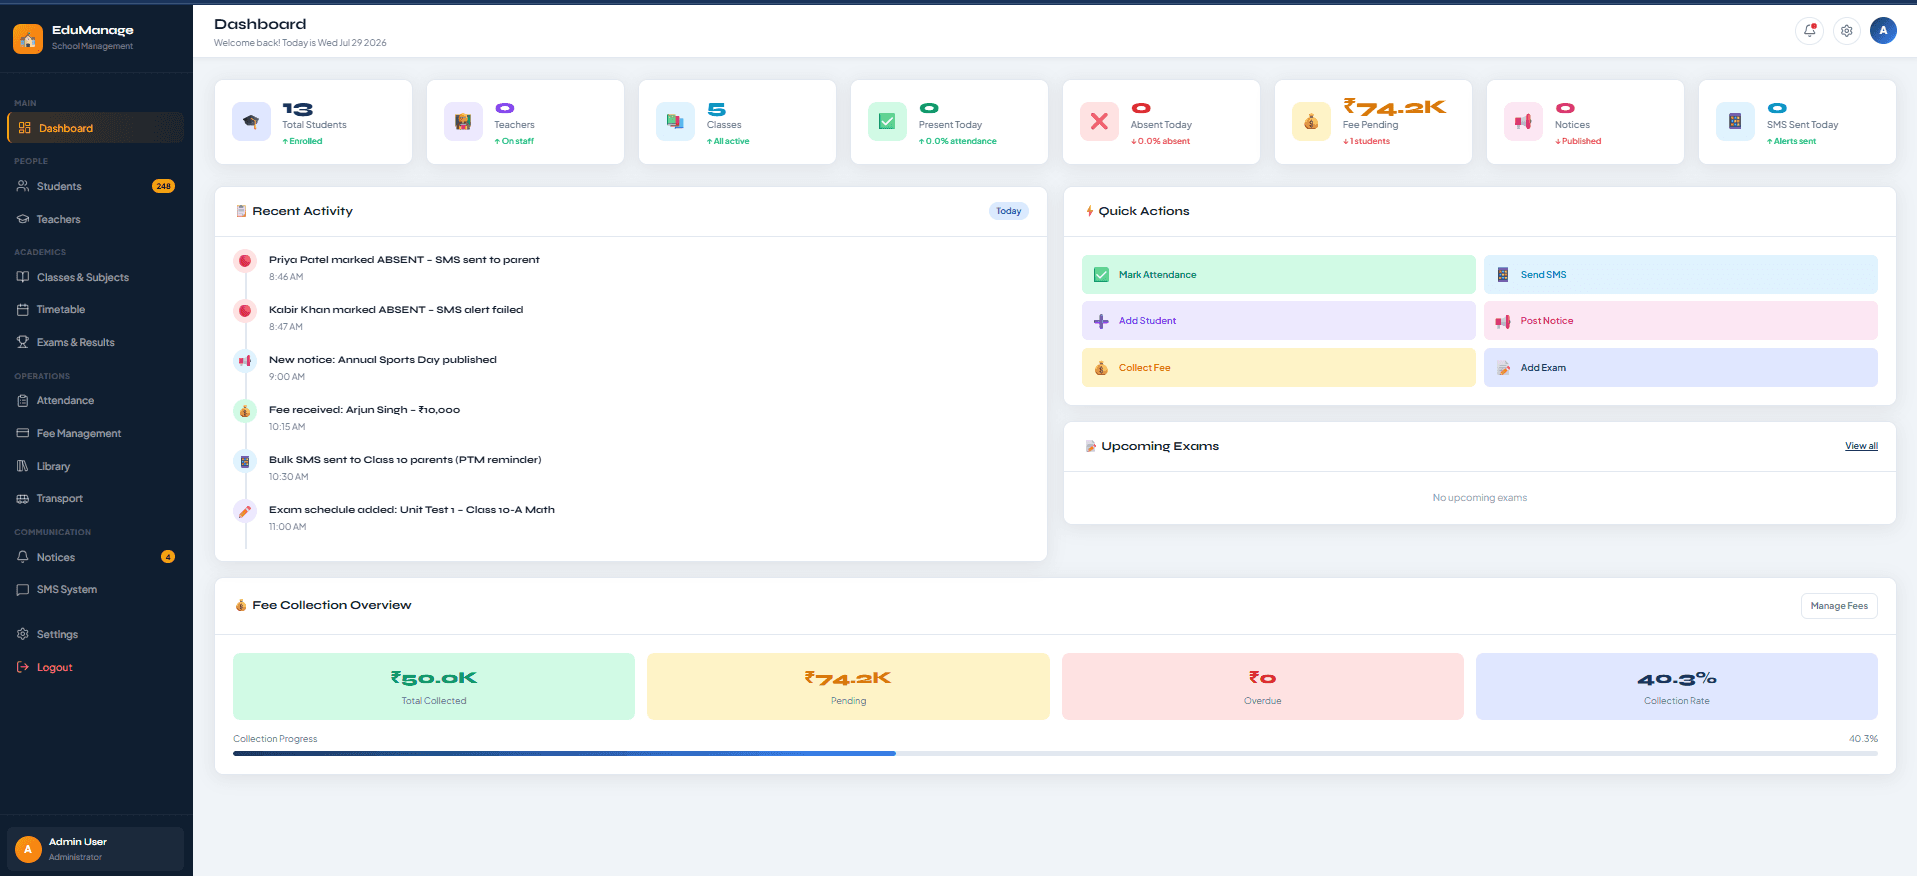Open View all upcoming exams link
1917x876 pixels.
click(x=1861, y=446)
